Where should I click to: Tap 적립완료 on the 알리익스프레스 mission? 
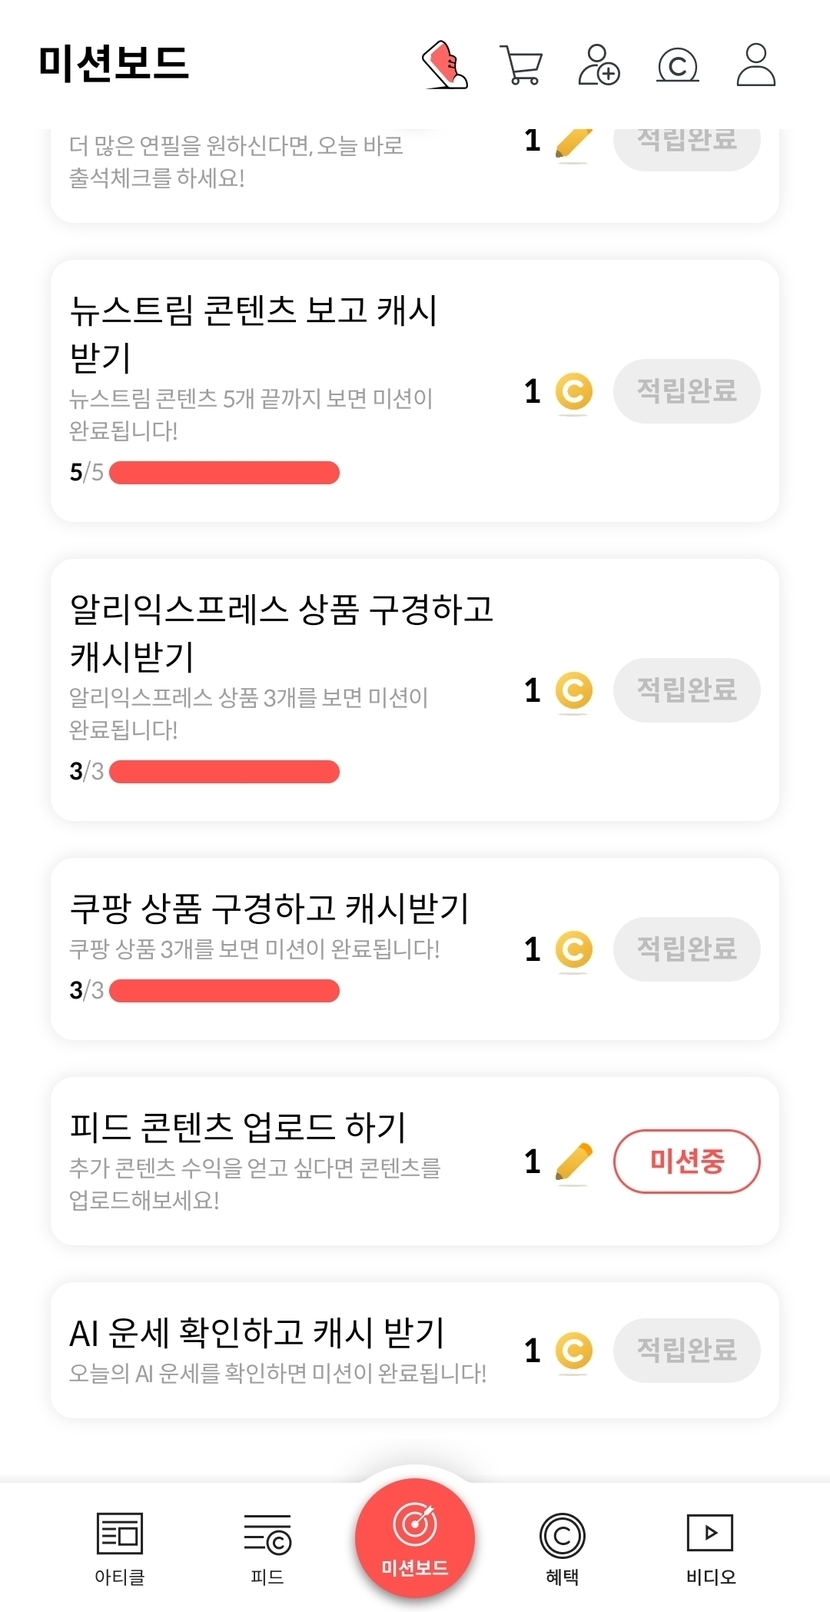[686, 690]
